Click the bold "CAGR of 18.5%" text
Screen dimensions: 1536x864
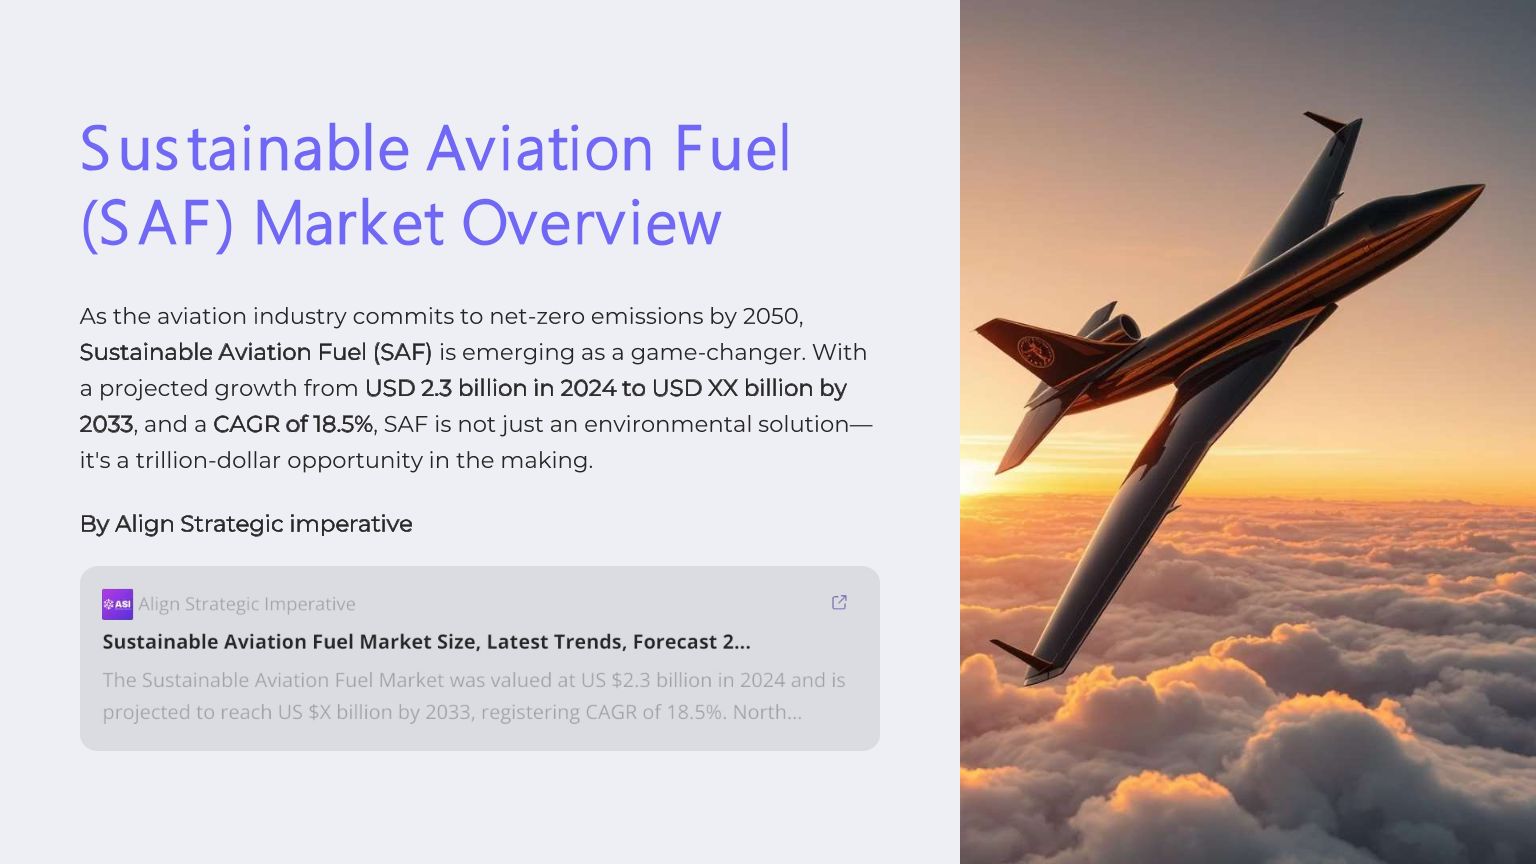pyautogui.click(x=292, y=424)
